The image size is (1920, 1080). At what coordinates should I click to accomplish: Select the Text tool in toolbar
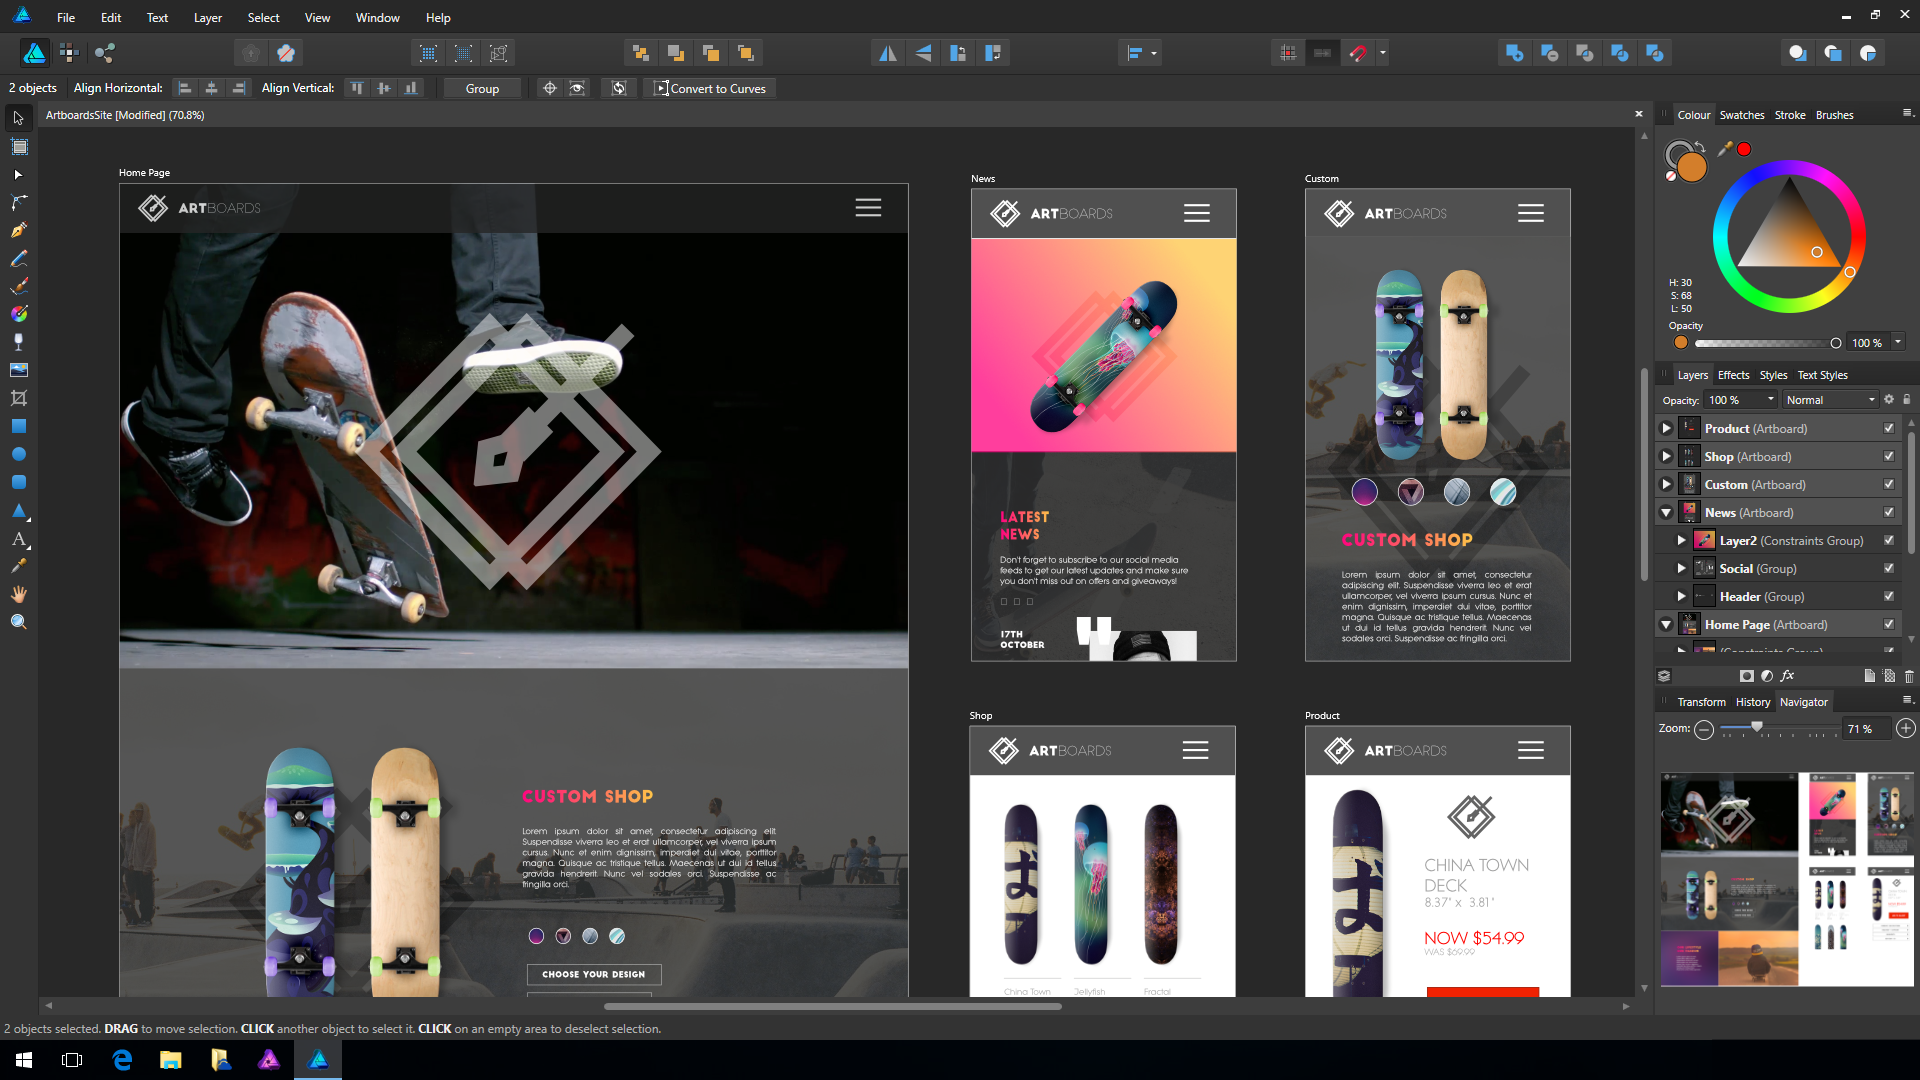pyautogui.click(x=18, y=539)
